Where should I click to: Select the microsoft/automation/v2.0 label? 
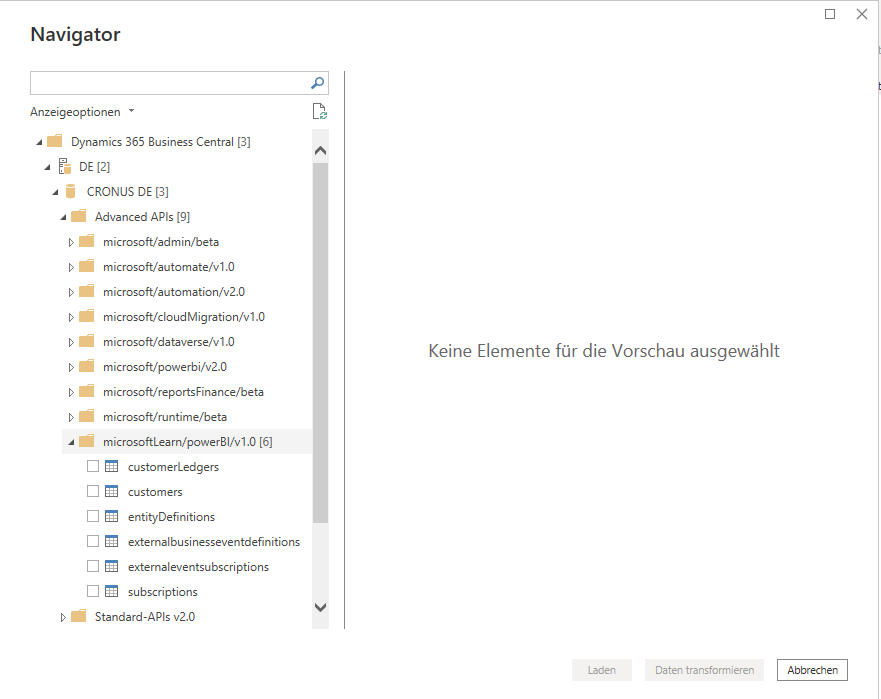(x=174, y=292)
